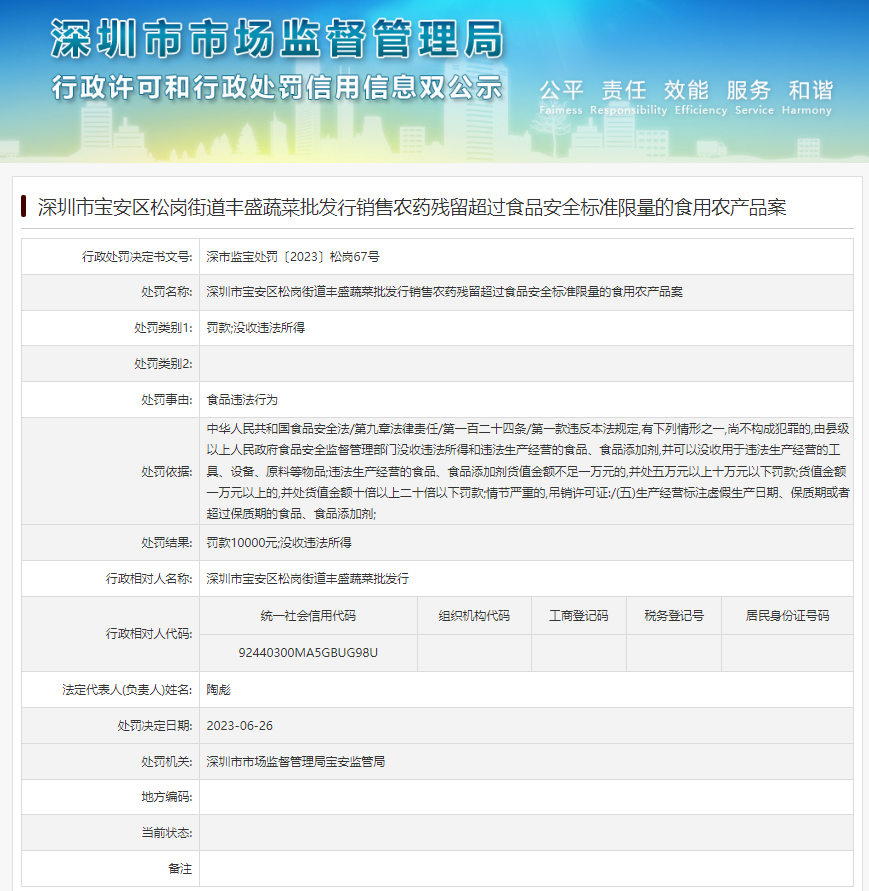Screen dimensions: 869x891
Task: Click the 处罚结果 label
Action: 167,543
